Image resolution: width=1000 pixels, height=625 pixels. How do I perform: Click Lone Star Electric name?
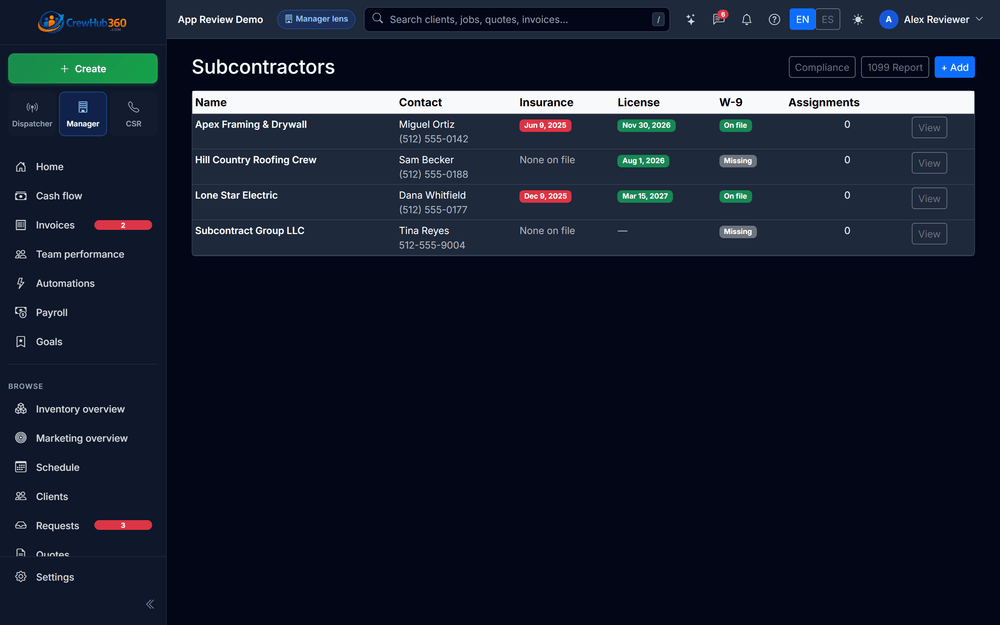pos(236,195)
